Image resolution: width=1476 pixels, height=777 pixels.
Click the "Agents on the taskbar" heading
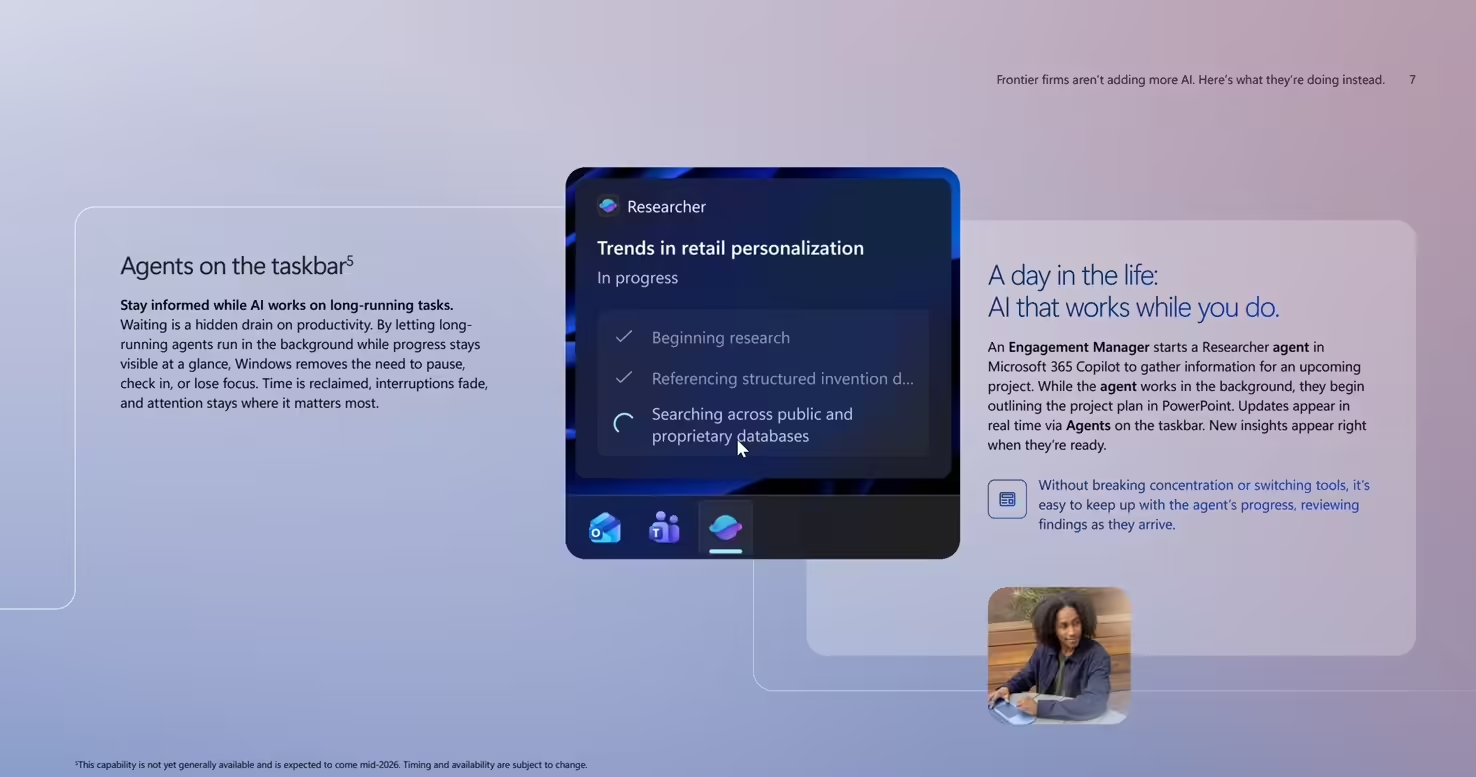pos(237,266)
